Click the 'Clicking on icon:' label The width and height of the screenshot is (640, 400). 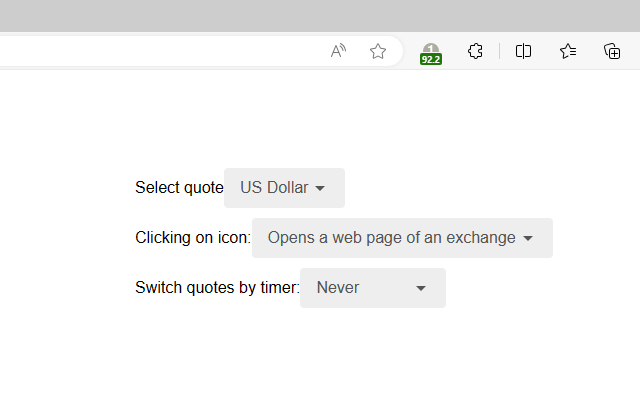193,238
